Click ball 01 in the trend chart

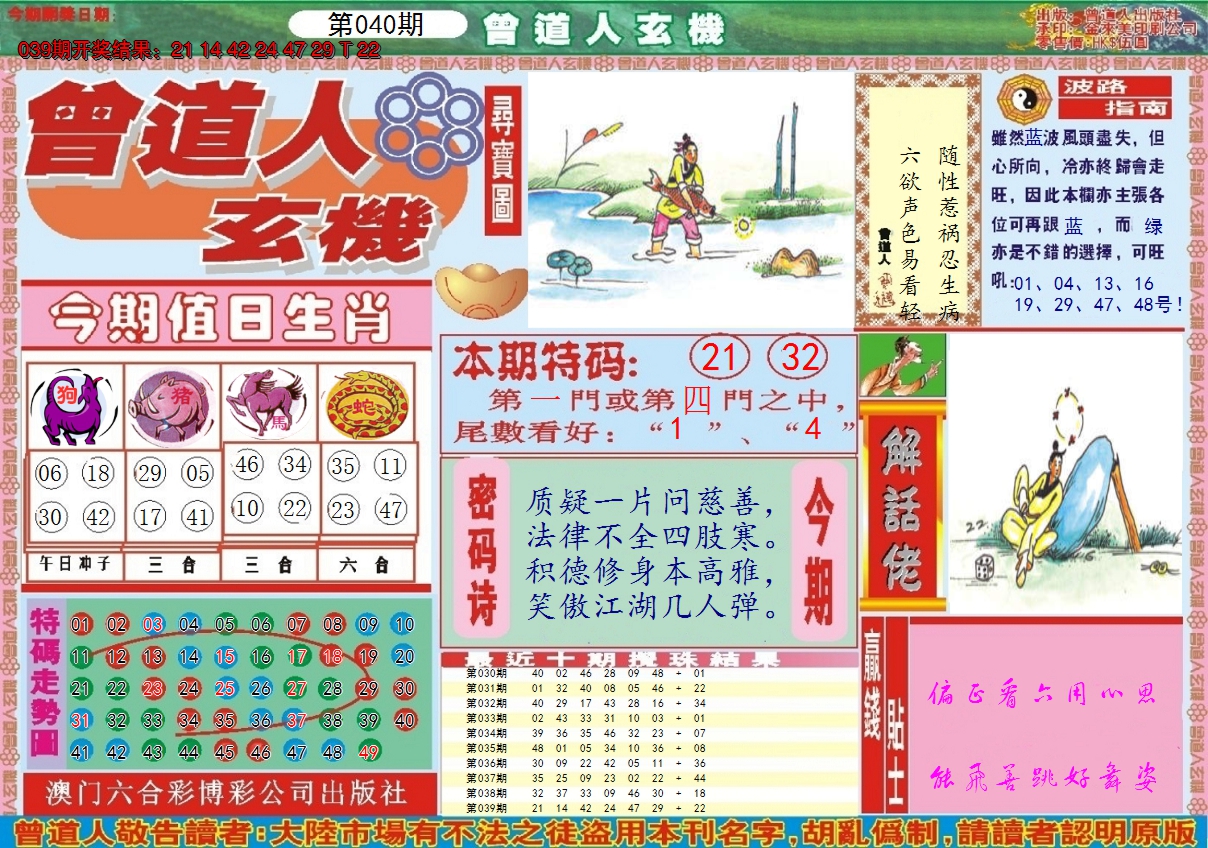point(81,626)
